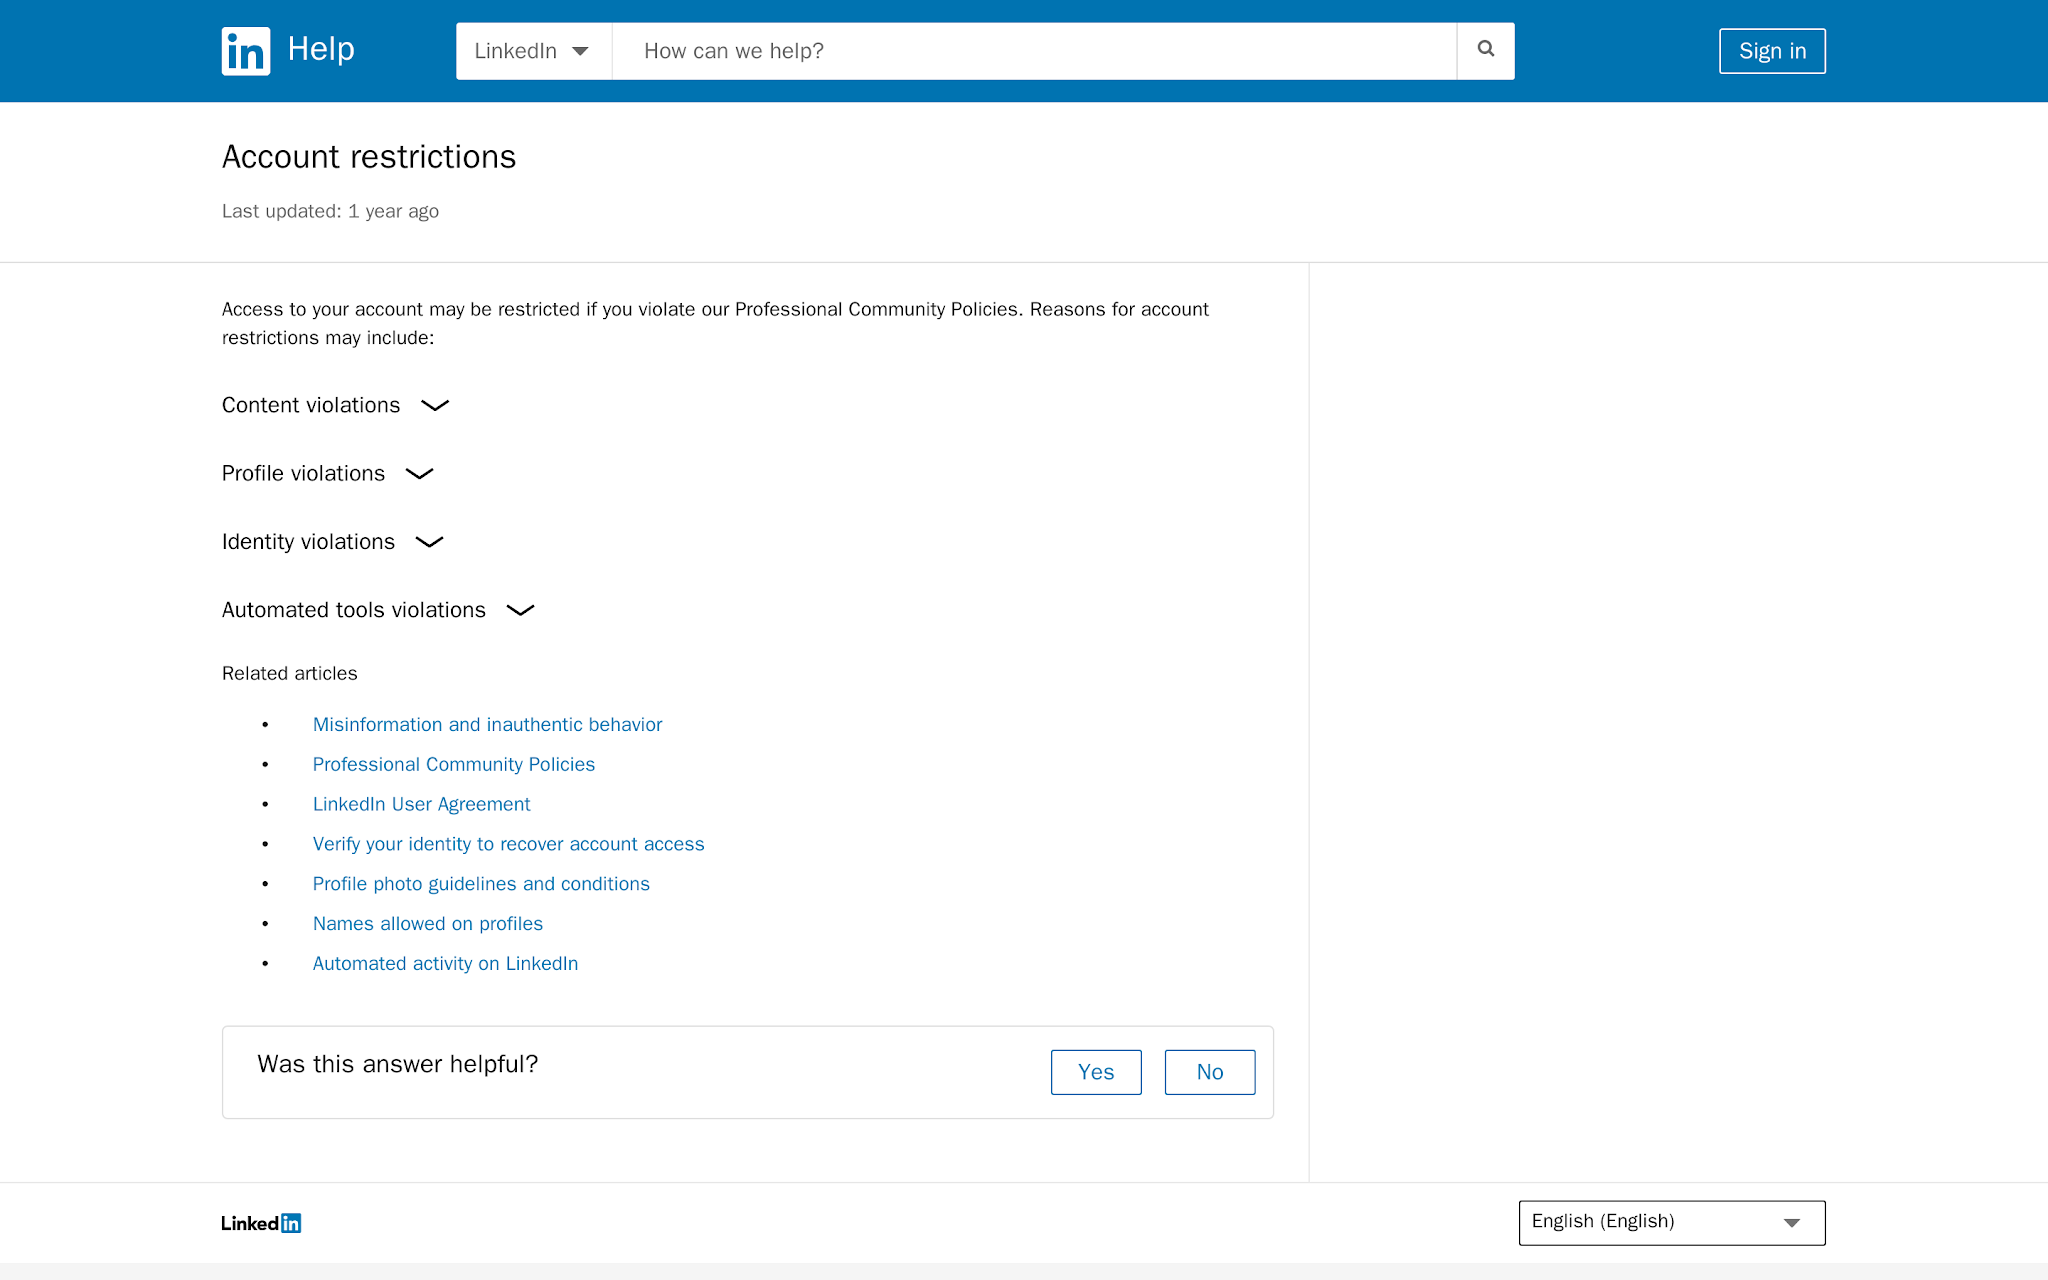Viewport: 2048px width, 1280px height.
Task: Click the 'Account restrictions' page heading
Action: click(369, 157)
